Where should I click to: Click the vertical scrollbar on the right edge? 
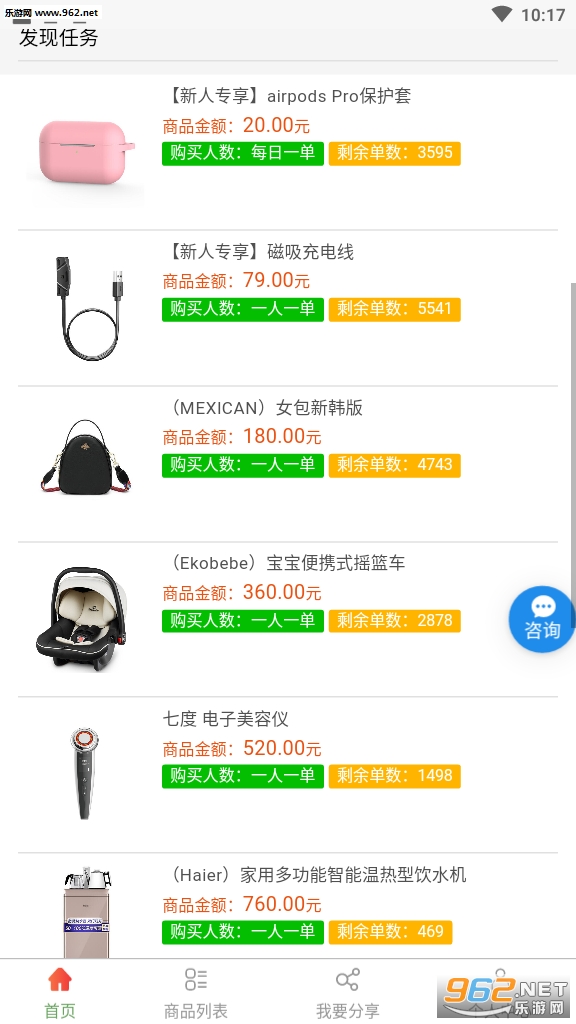tap(573, 455)
